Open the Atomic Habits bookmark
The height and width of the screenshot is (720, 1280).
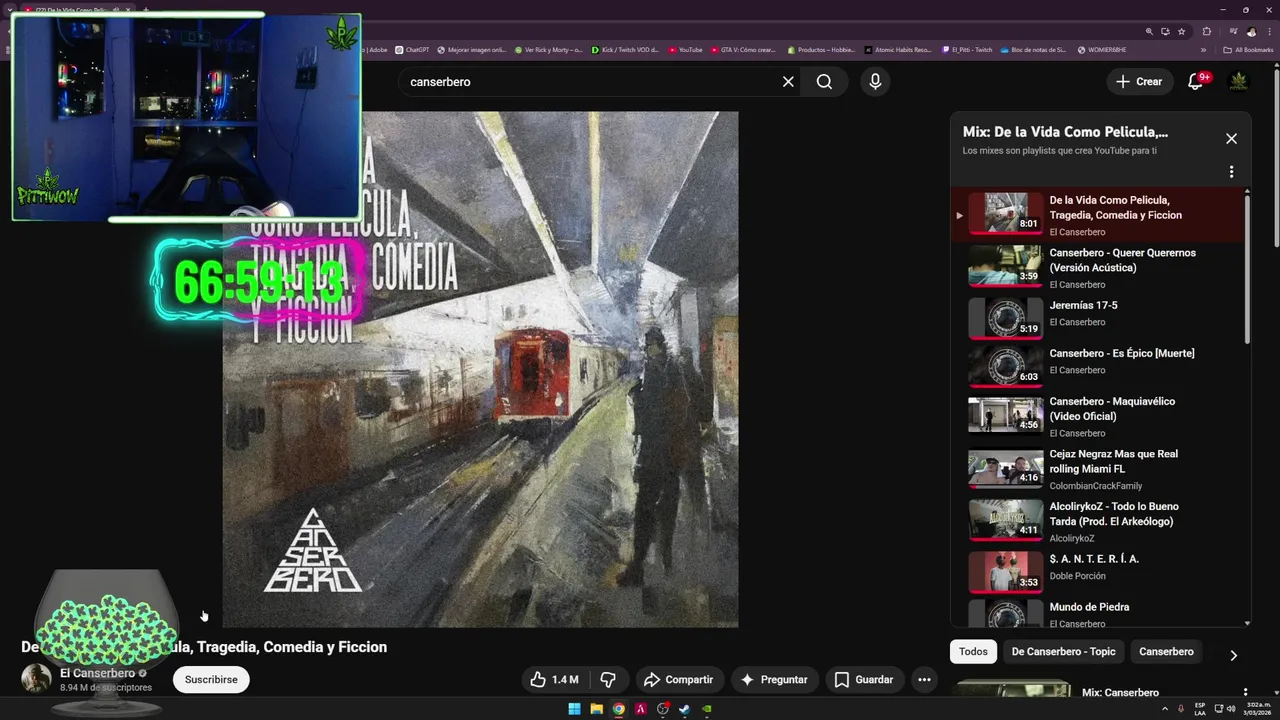tap(898, 50)
